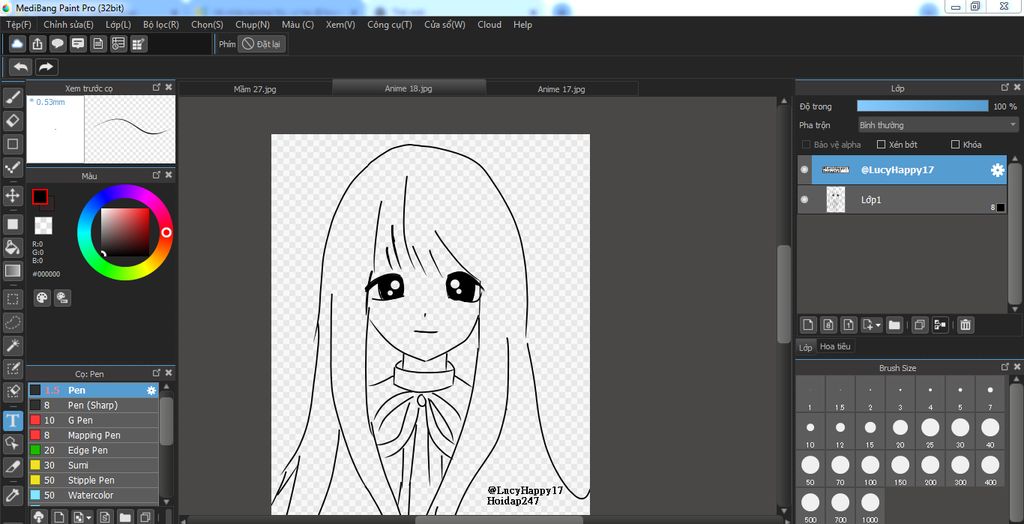Enable the Khóa checkbox
The height and width of the screenshot is (524, 1024).
(955, 144)
